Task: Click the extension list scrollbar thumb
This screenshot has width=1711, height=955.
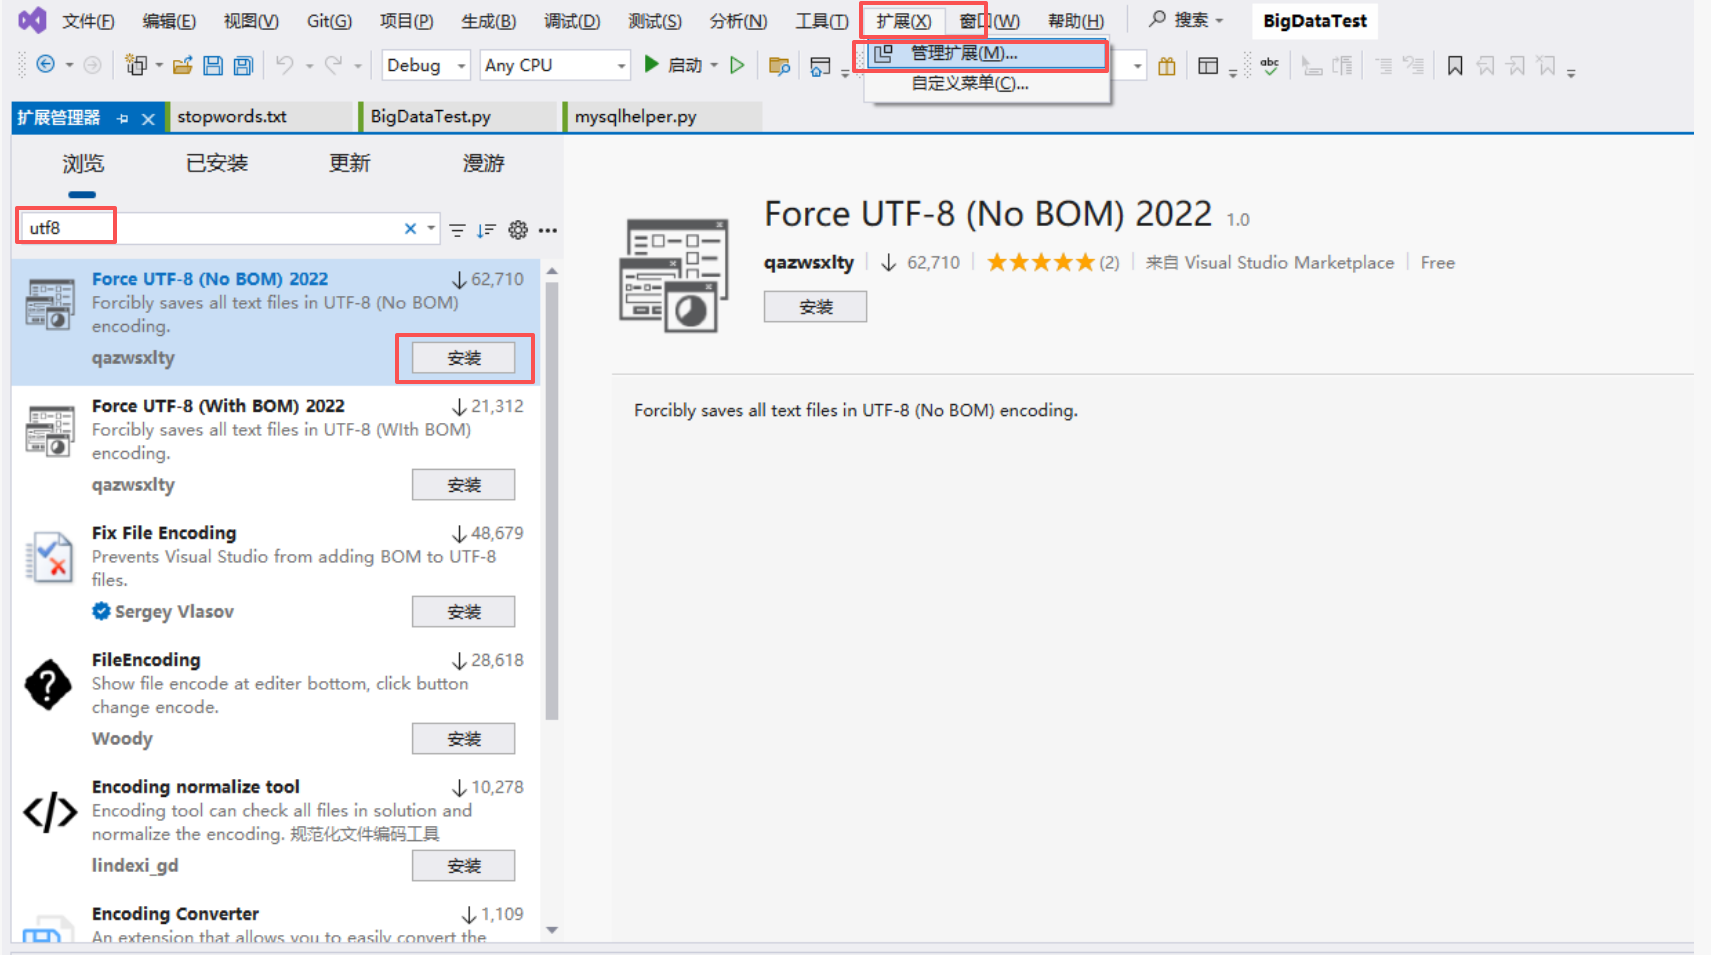Action: point(552,500)
